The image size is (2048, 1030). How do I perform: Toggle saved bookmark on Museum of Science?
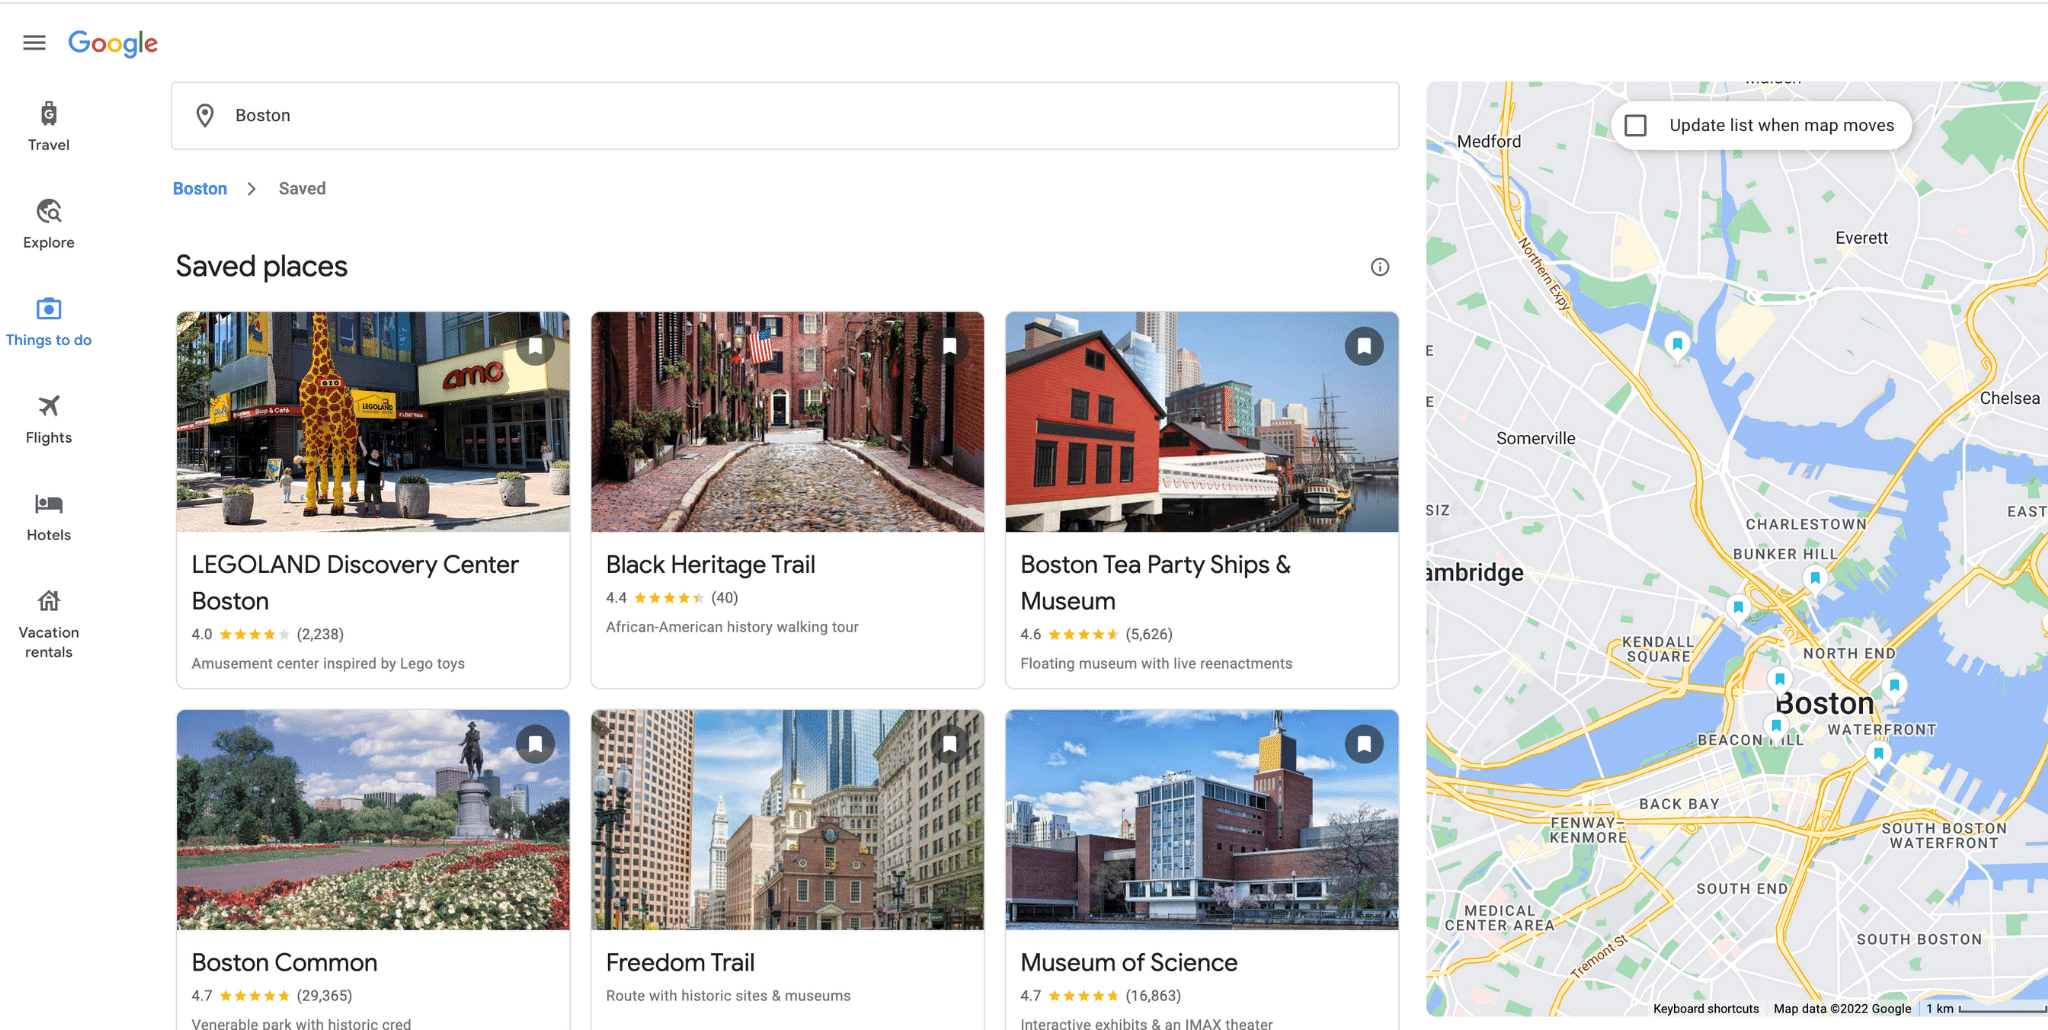1364,744
